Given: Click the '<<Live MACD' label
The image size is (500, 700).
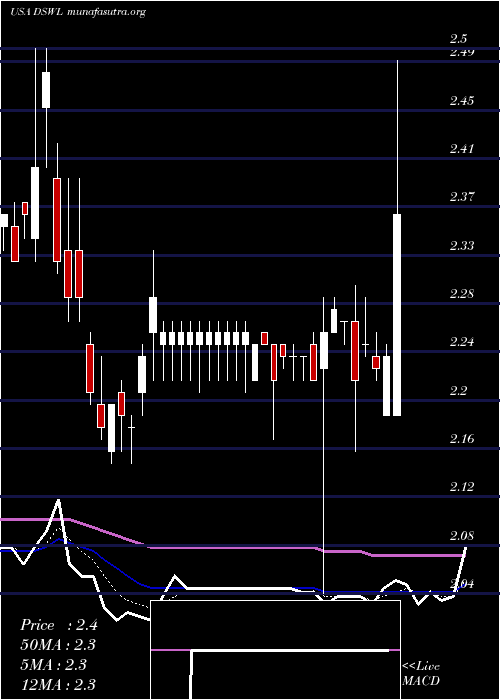Looking at the screenshot, I should [x=421, y=674].
